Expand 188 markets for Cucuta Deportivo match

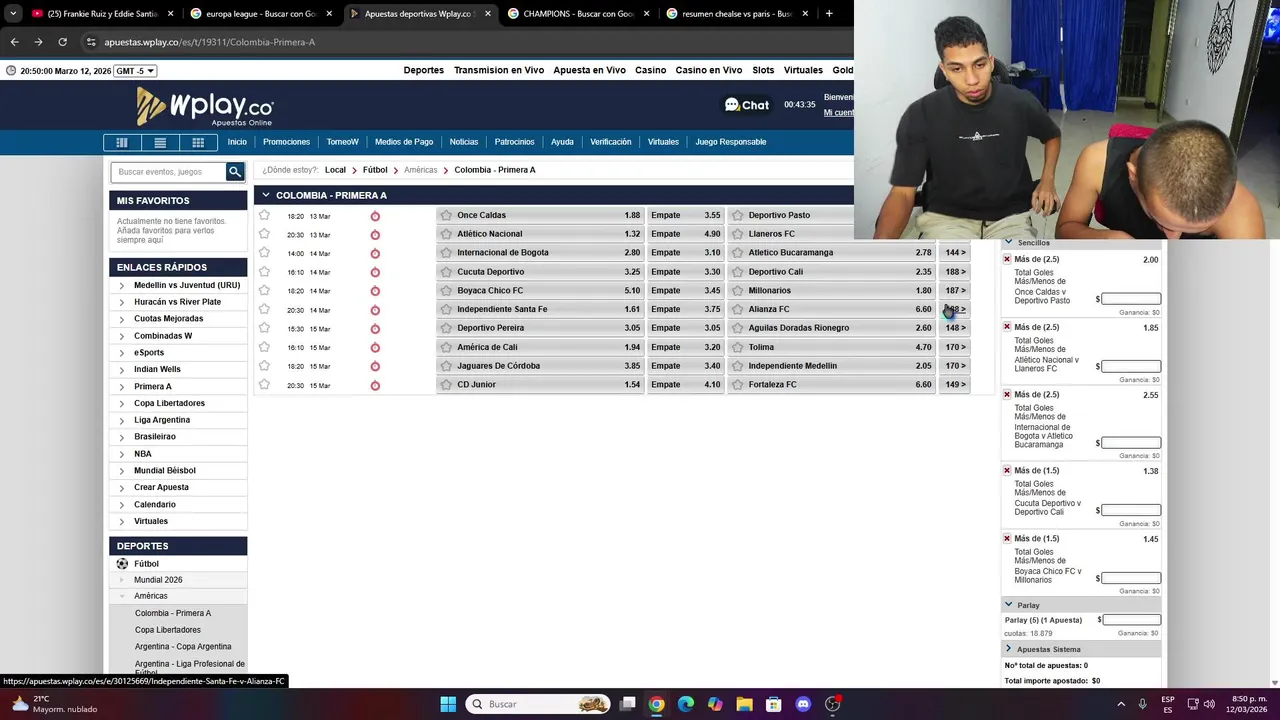tap(955, 272)
